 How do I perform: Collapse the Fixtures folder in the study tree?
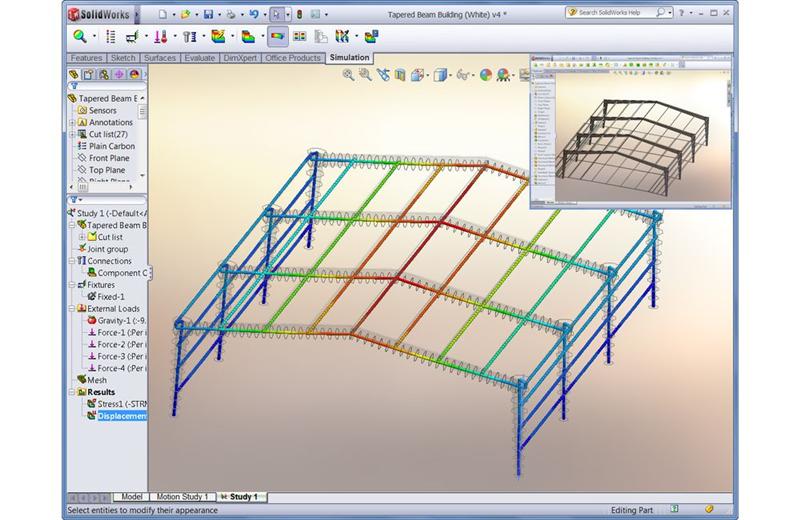tap(73, 285)
